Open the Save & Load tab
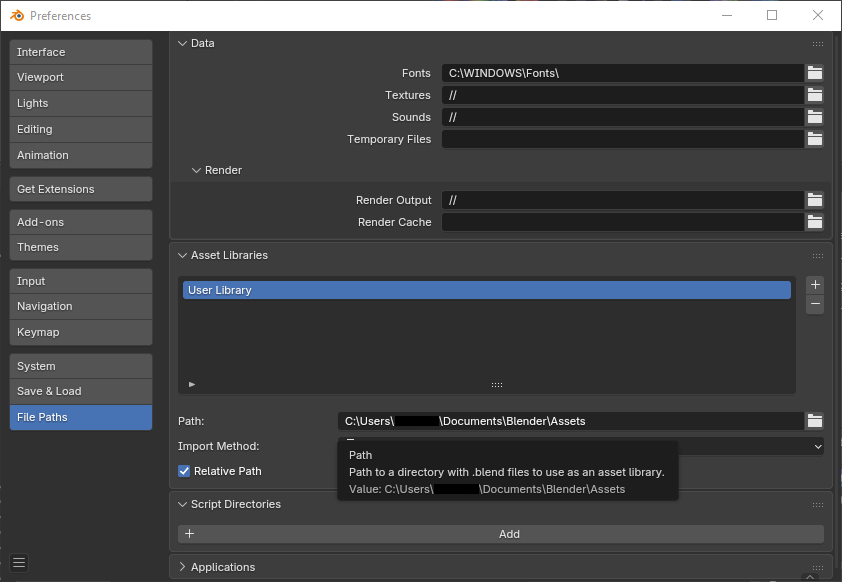 coord(81,391)
